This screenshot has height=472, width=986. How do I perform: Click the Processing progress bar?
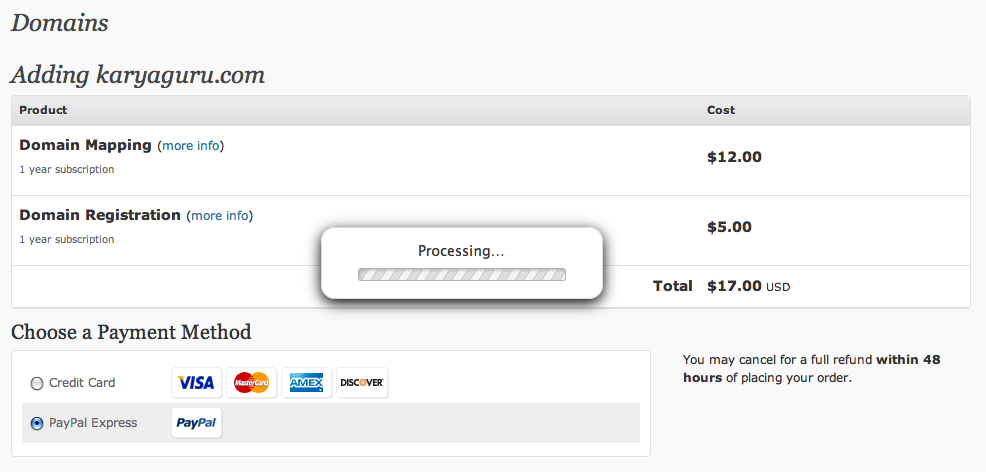[x=461, y=274]
